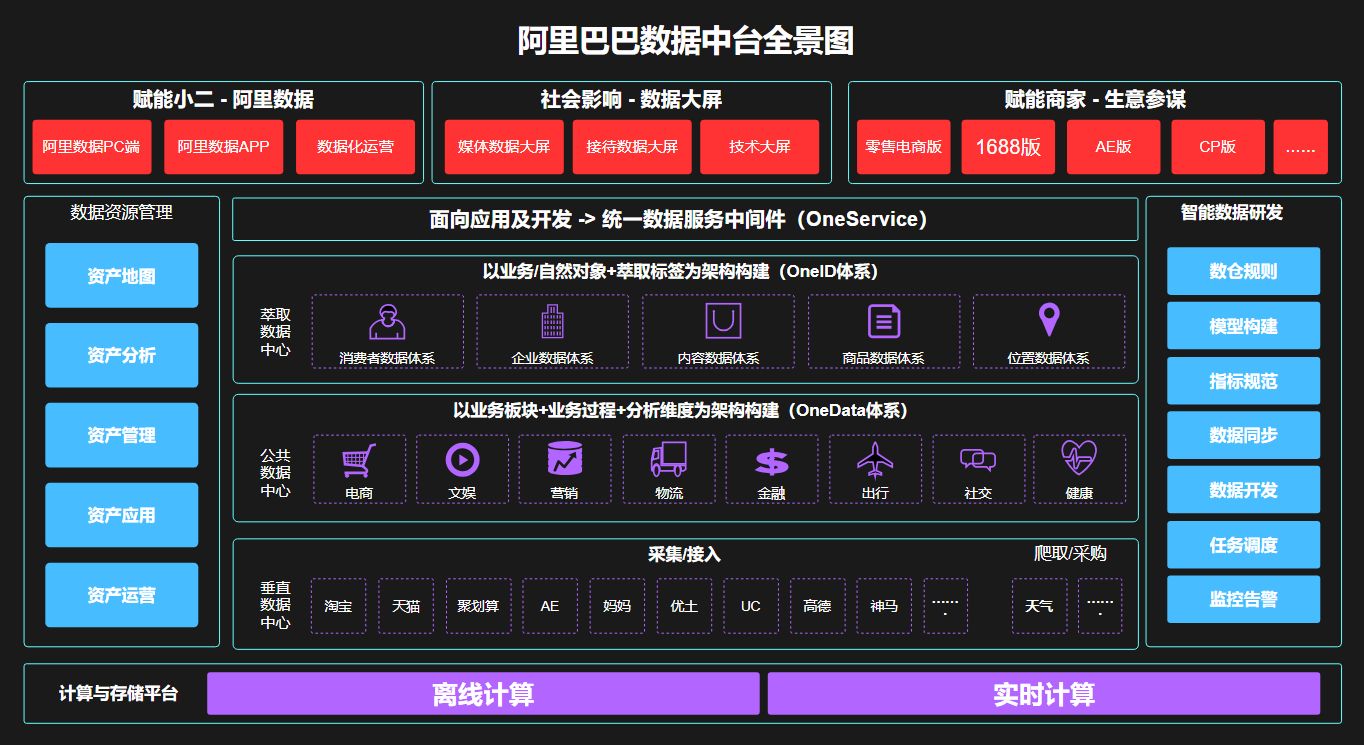1364x745 pixels.
Task: Open 资产分析 blue block
Action: tap(122, 355)
